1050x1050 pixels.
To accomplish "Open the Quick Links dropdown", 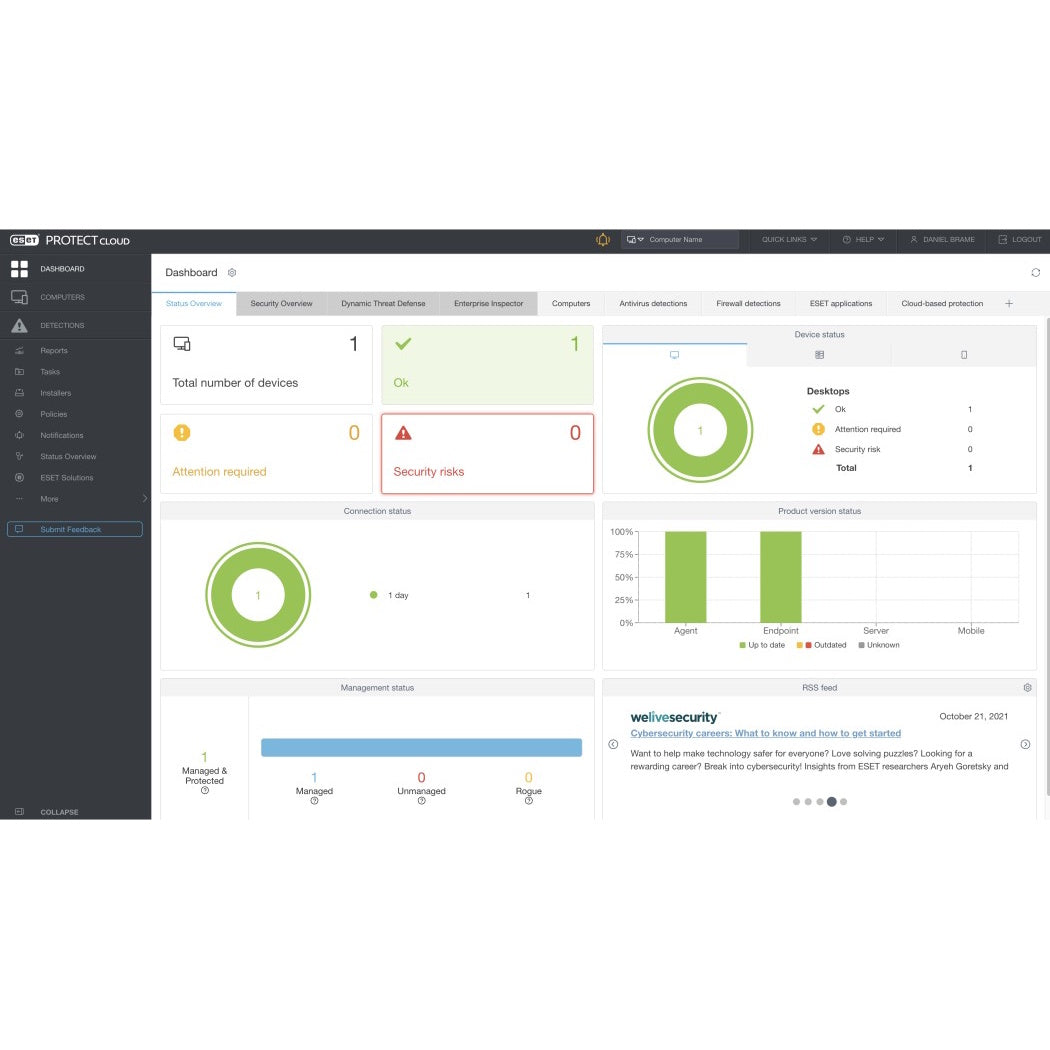I will 788,240.
